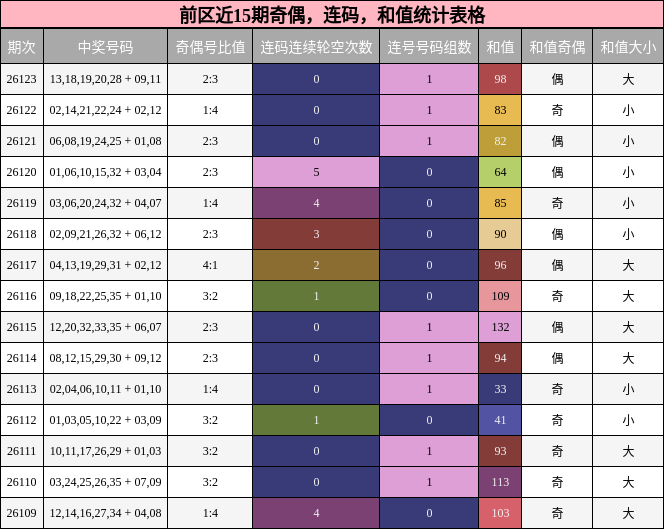Select issue number 26110

22,482
